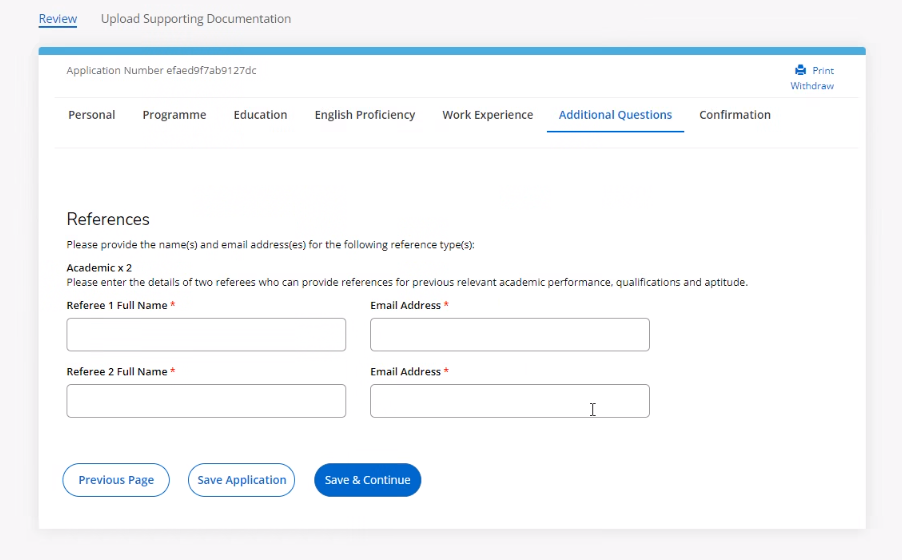Switch to English Proficiency tab

coord(365,115)
